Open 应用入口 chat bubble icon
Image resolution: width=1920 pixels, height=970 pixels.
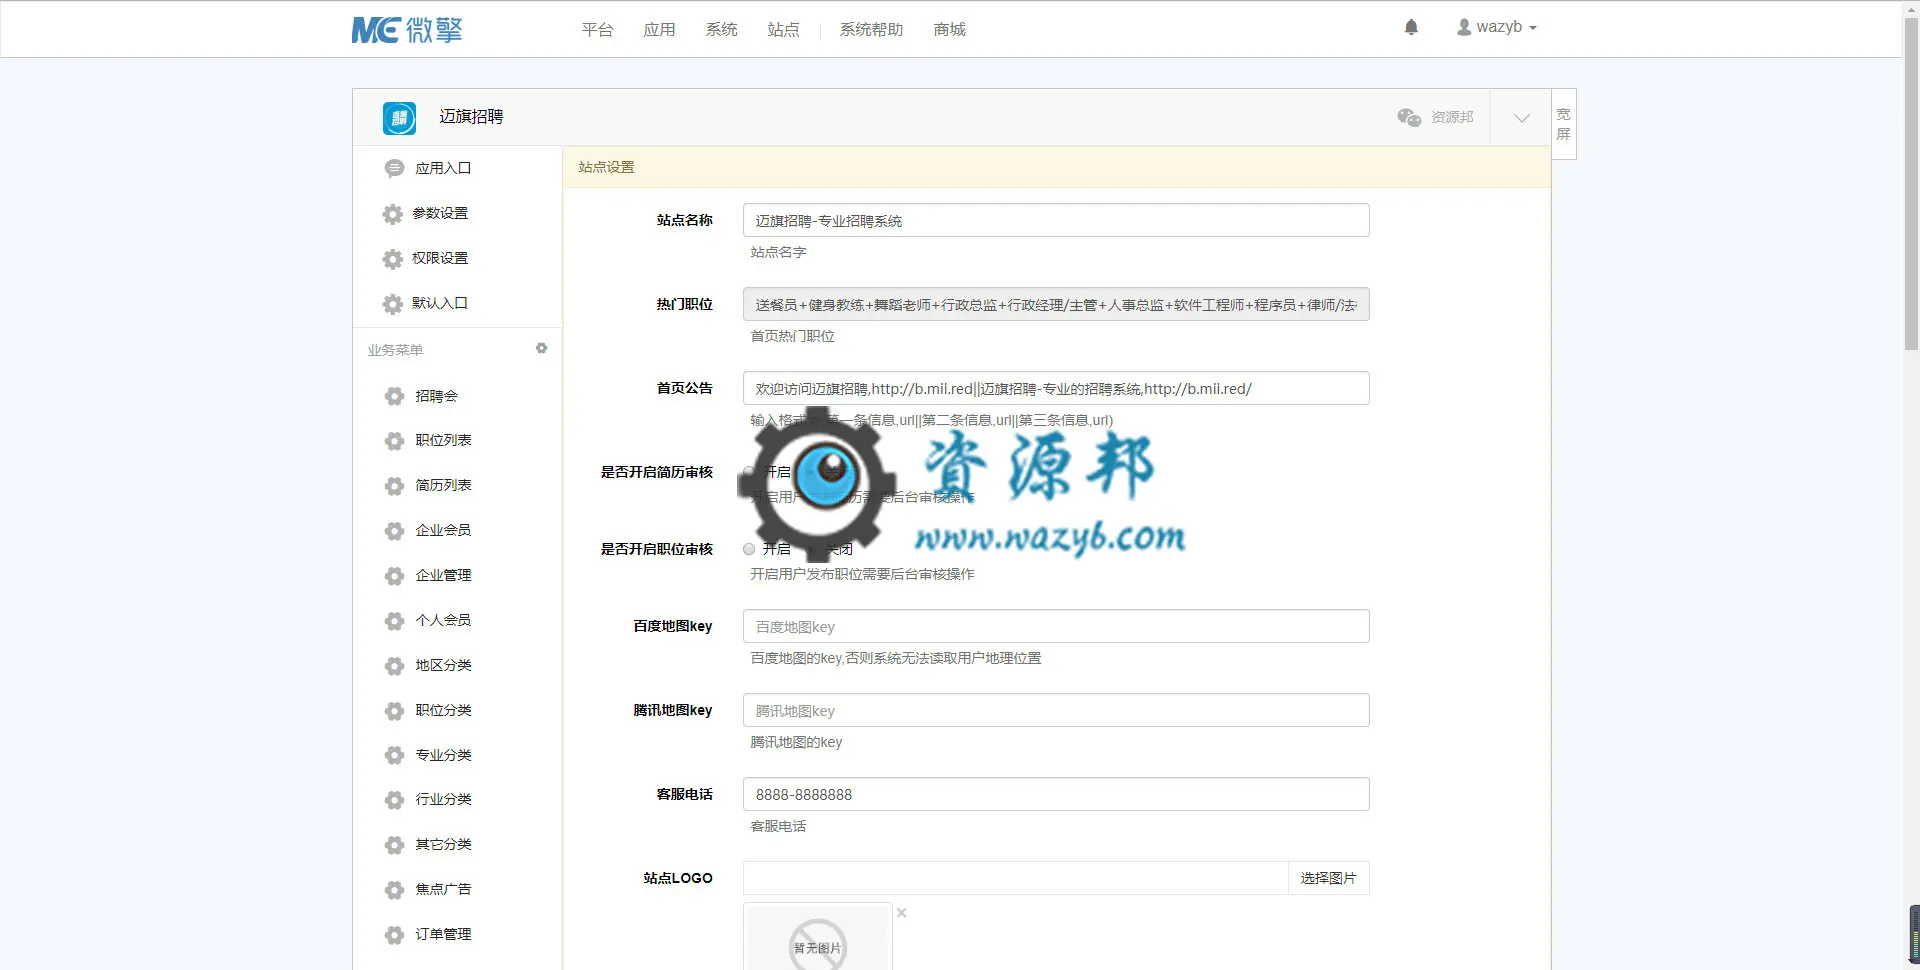click(394, 168)
